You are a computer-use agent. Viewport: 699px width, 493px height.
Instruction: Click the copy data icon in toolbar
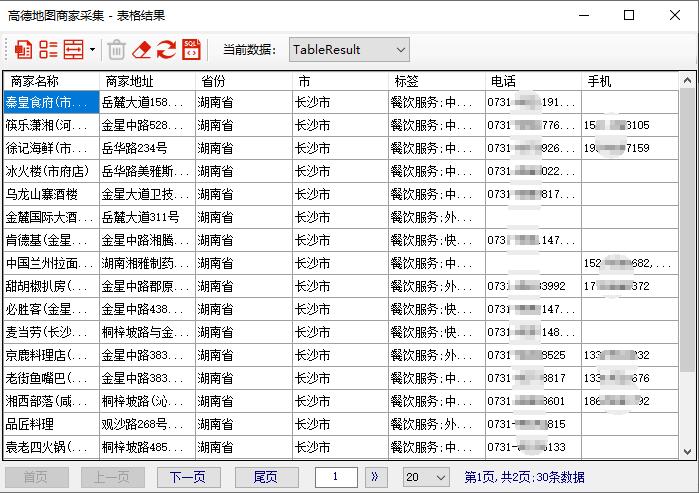(x=23, y=49)
